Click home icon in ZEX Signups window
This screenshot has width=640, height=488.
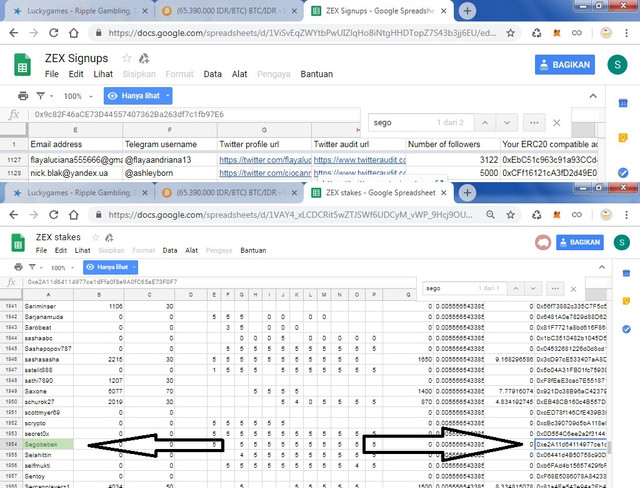pyautogui.click(x=73, y=33)
